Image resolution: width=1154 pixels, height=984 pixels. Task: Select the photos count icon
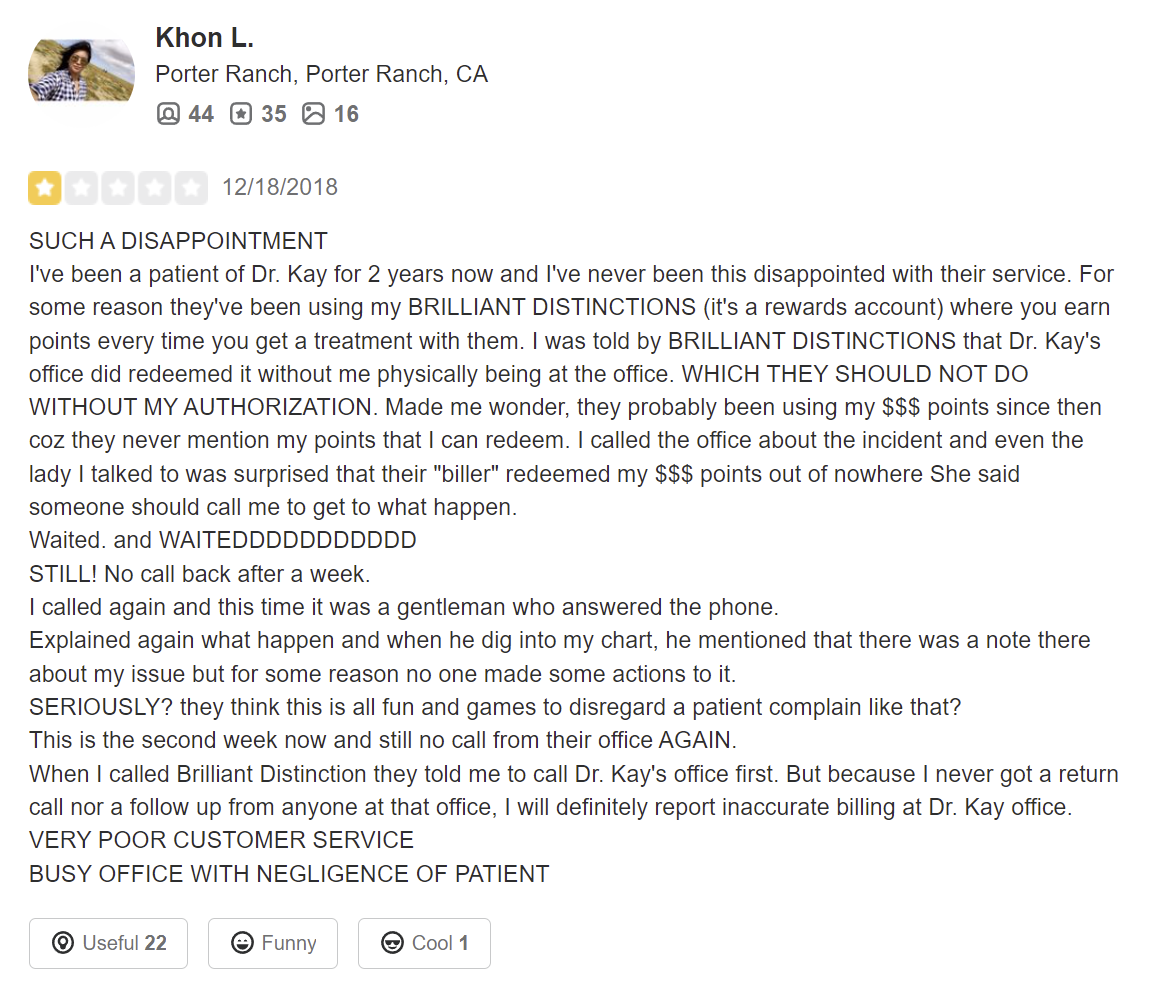tap(313, 113)
